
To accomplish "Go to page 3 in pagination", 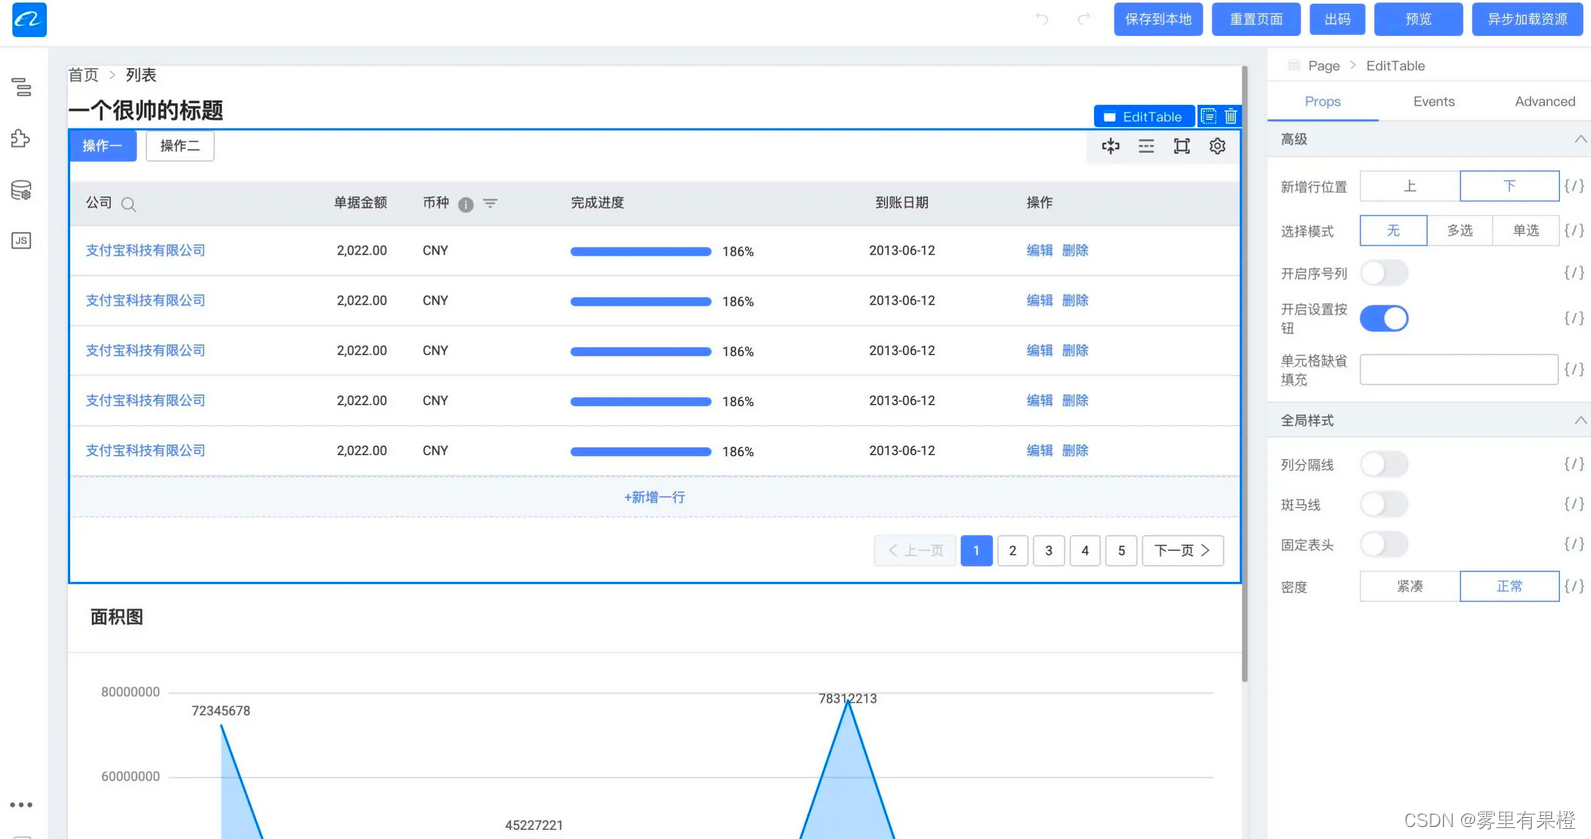I will (x=1048, y=551).
